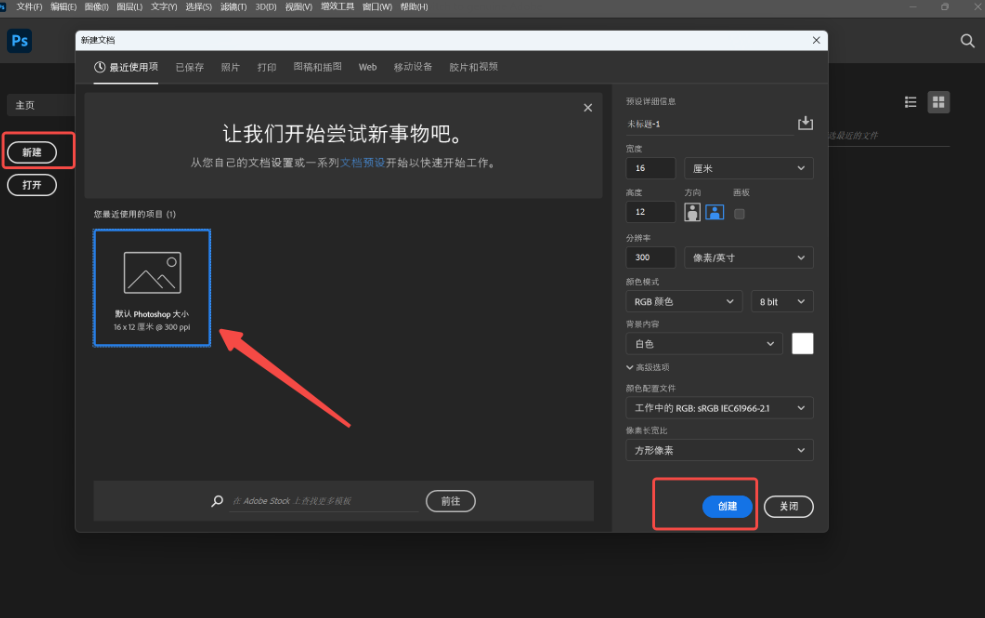Open the 文字(Y) menu
The width and height of the screenshot is (985, 618).
pyautogui.click(x=164, y=7)
